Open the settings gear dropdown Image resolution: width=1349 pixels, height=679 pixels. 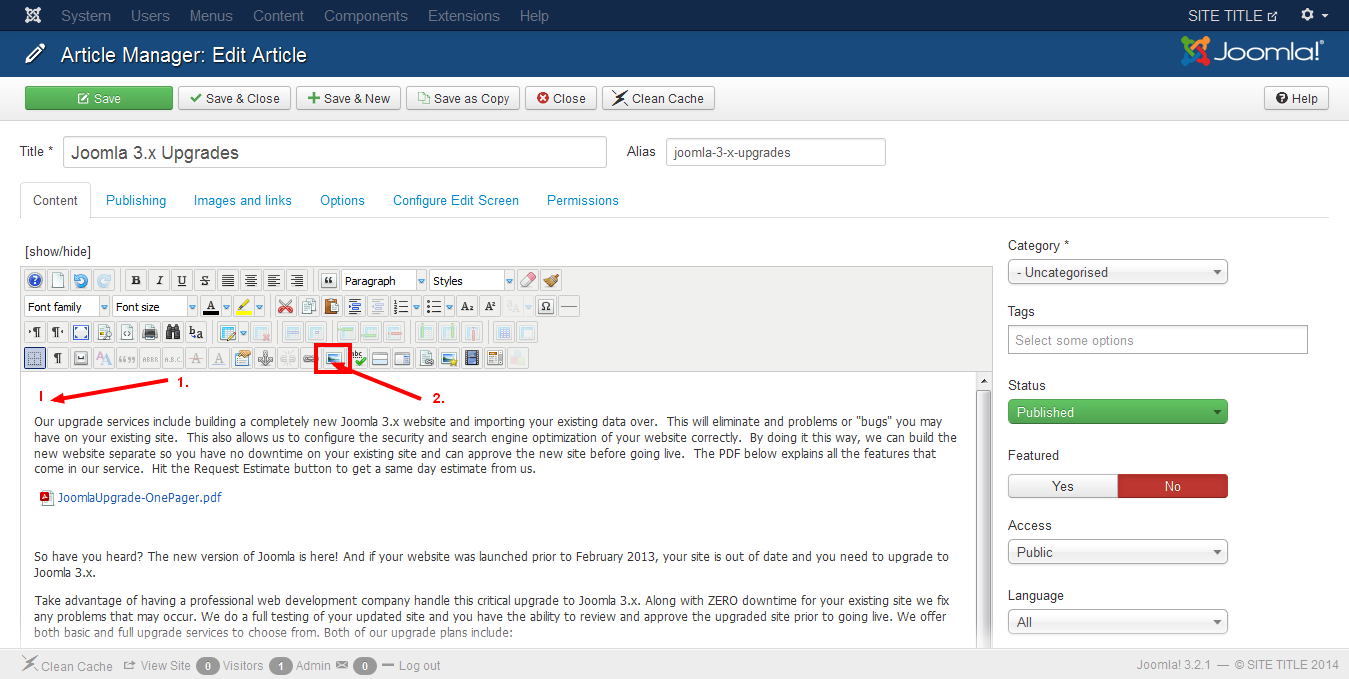pyautogui.click(x=1315, y=16)
